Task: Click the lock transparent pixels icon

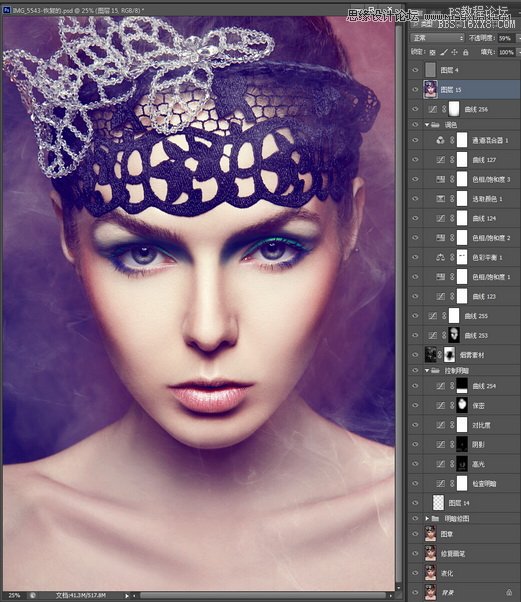Action: pyautogui.click(x=433, y=52)
